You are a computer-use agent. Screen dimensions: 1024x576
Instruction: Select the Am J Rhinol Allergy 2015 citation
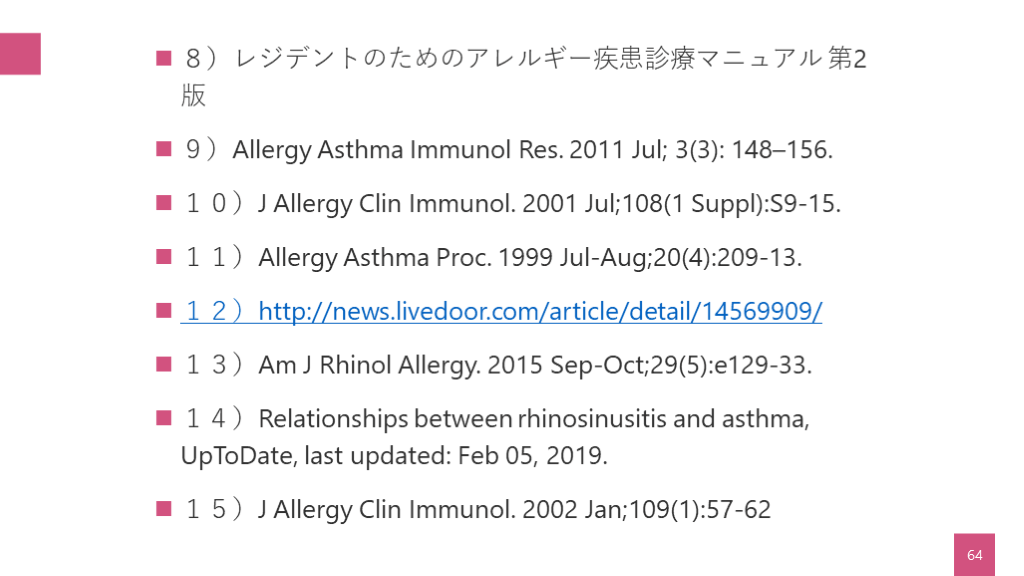pyautogui.click(x=535, y=365)
